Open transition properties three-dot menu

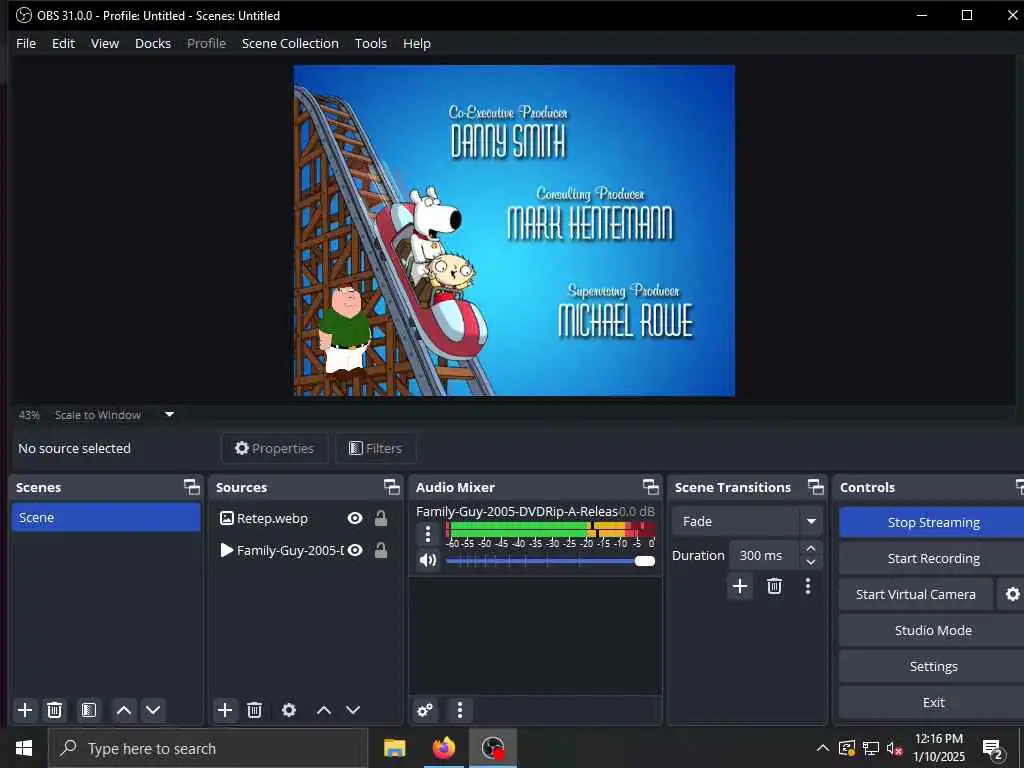pos(808,586)
